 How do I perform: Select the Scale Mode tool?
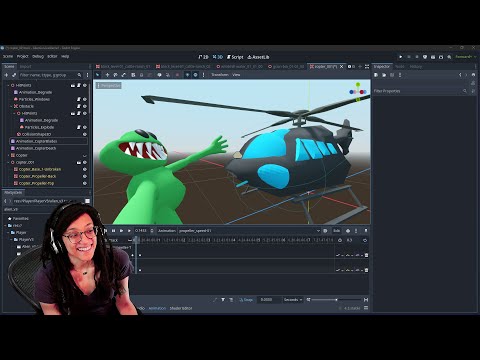point(124,75)
